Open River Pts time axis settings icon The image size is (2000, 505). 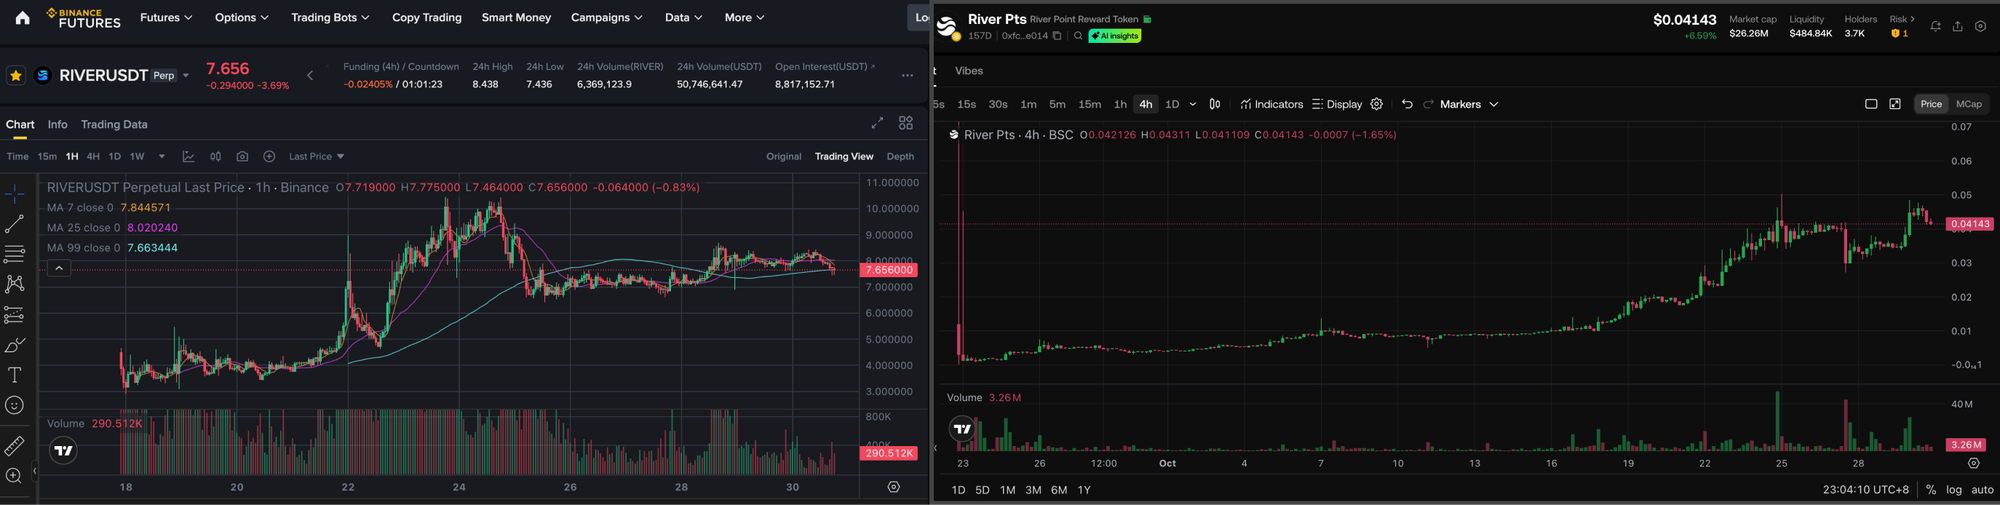[1973, 463]
